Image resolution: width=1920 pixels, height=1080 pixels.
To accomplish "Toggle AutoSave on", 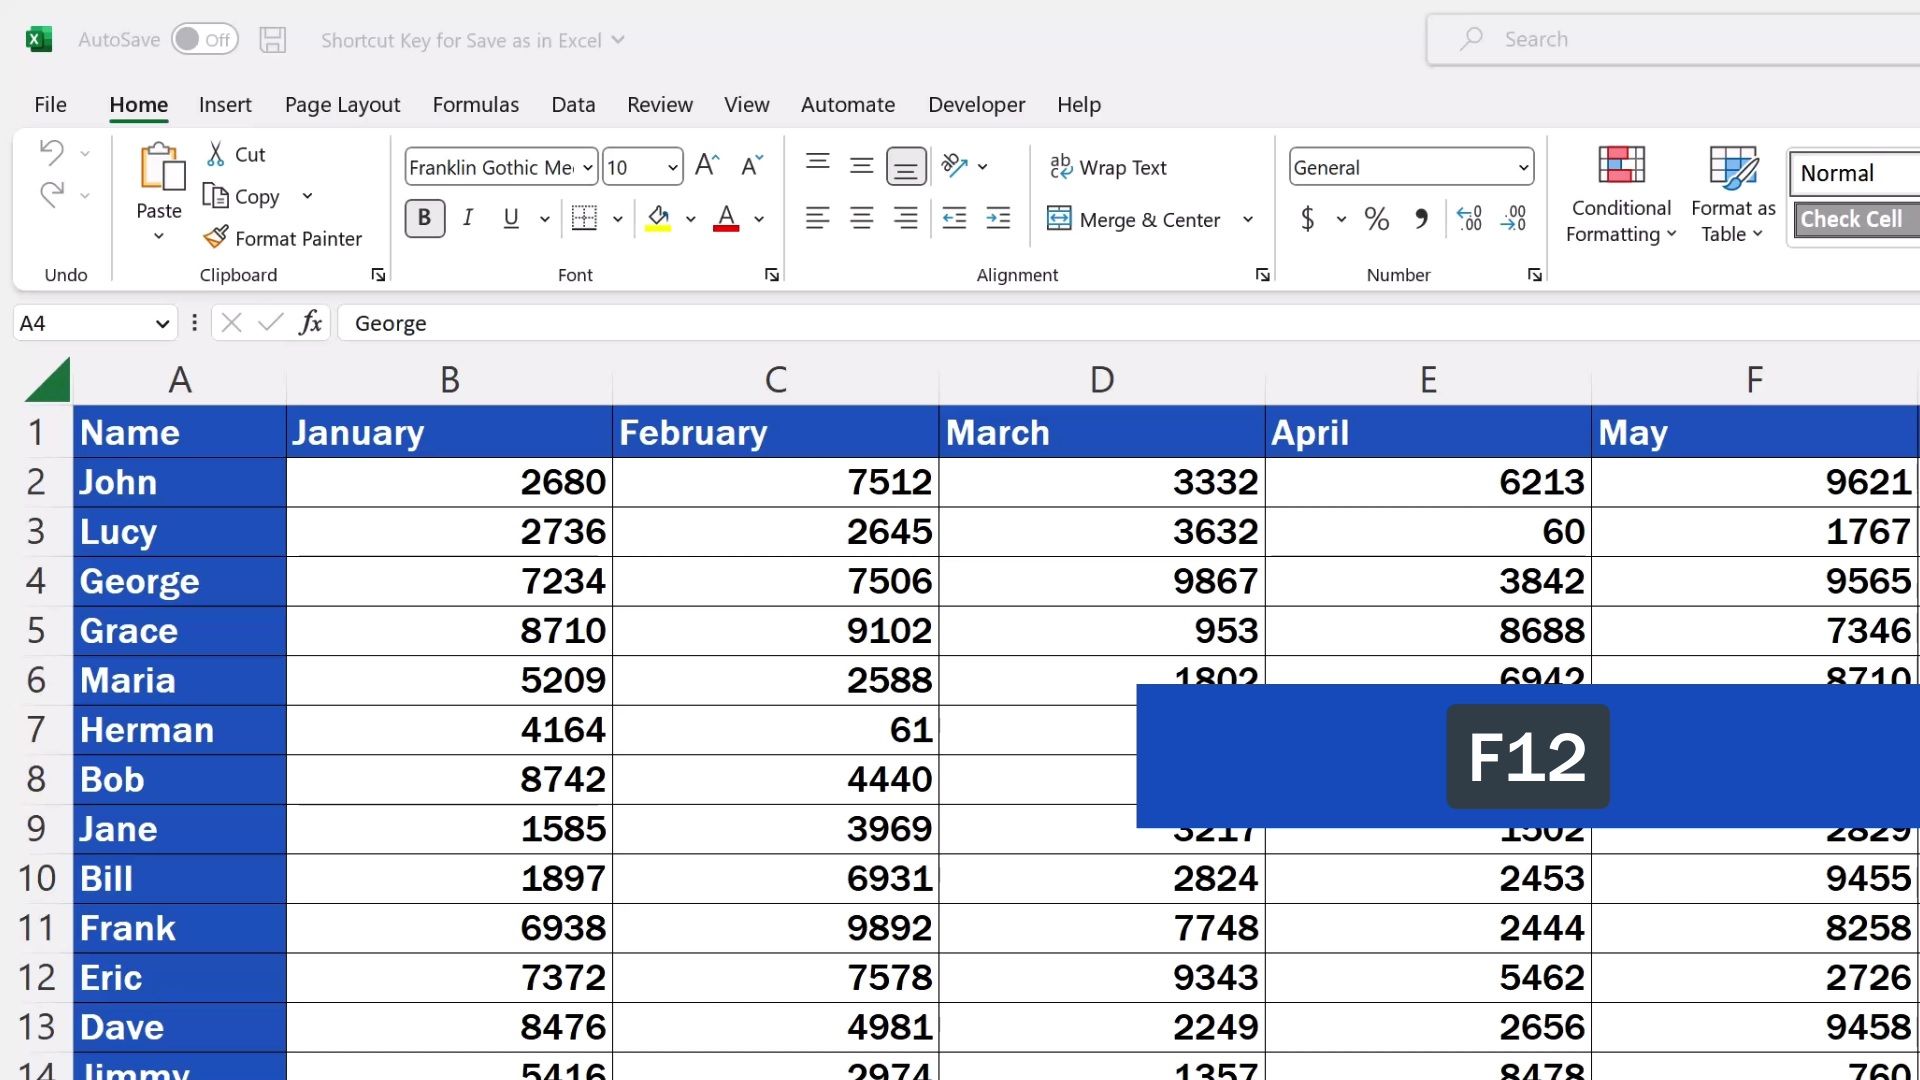I will click(204, 39).
